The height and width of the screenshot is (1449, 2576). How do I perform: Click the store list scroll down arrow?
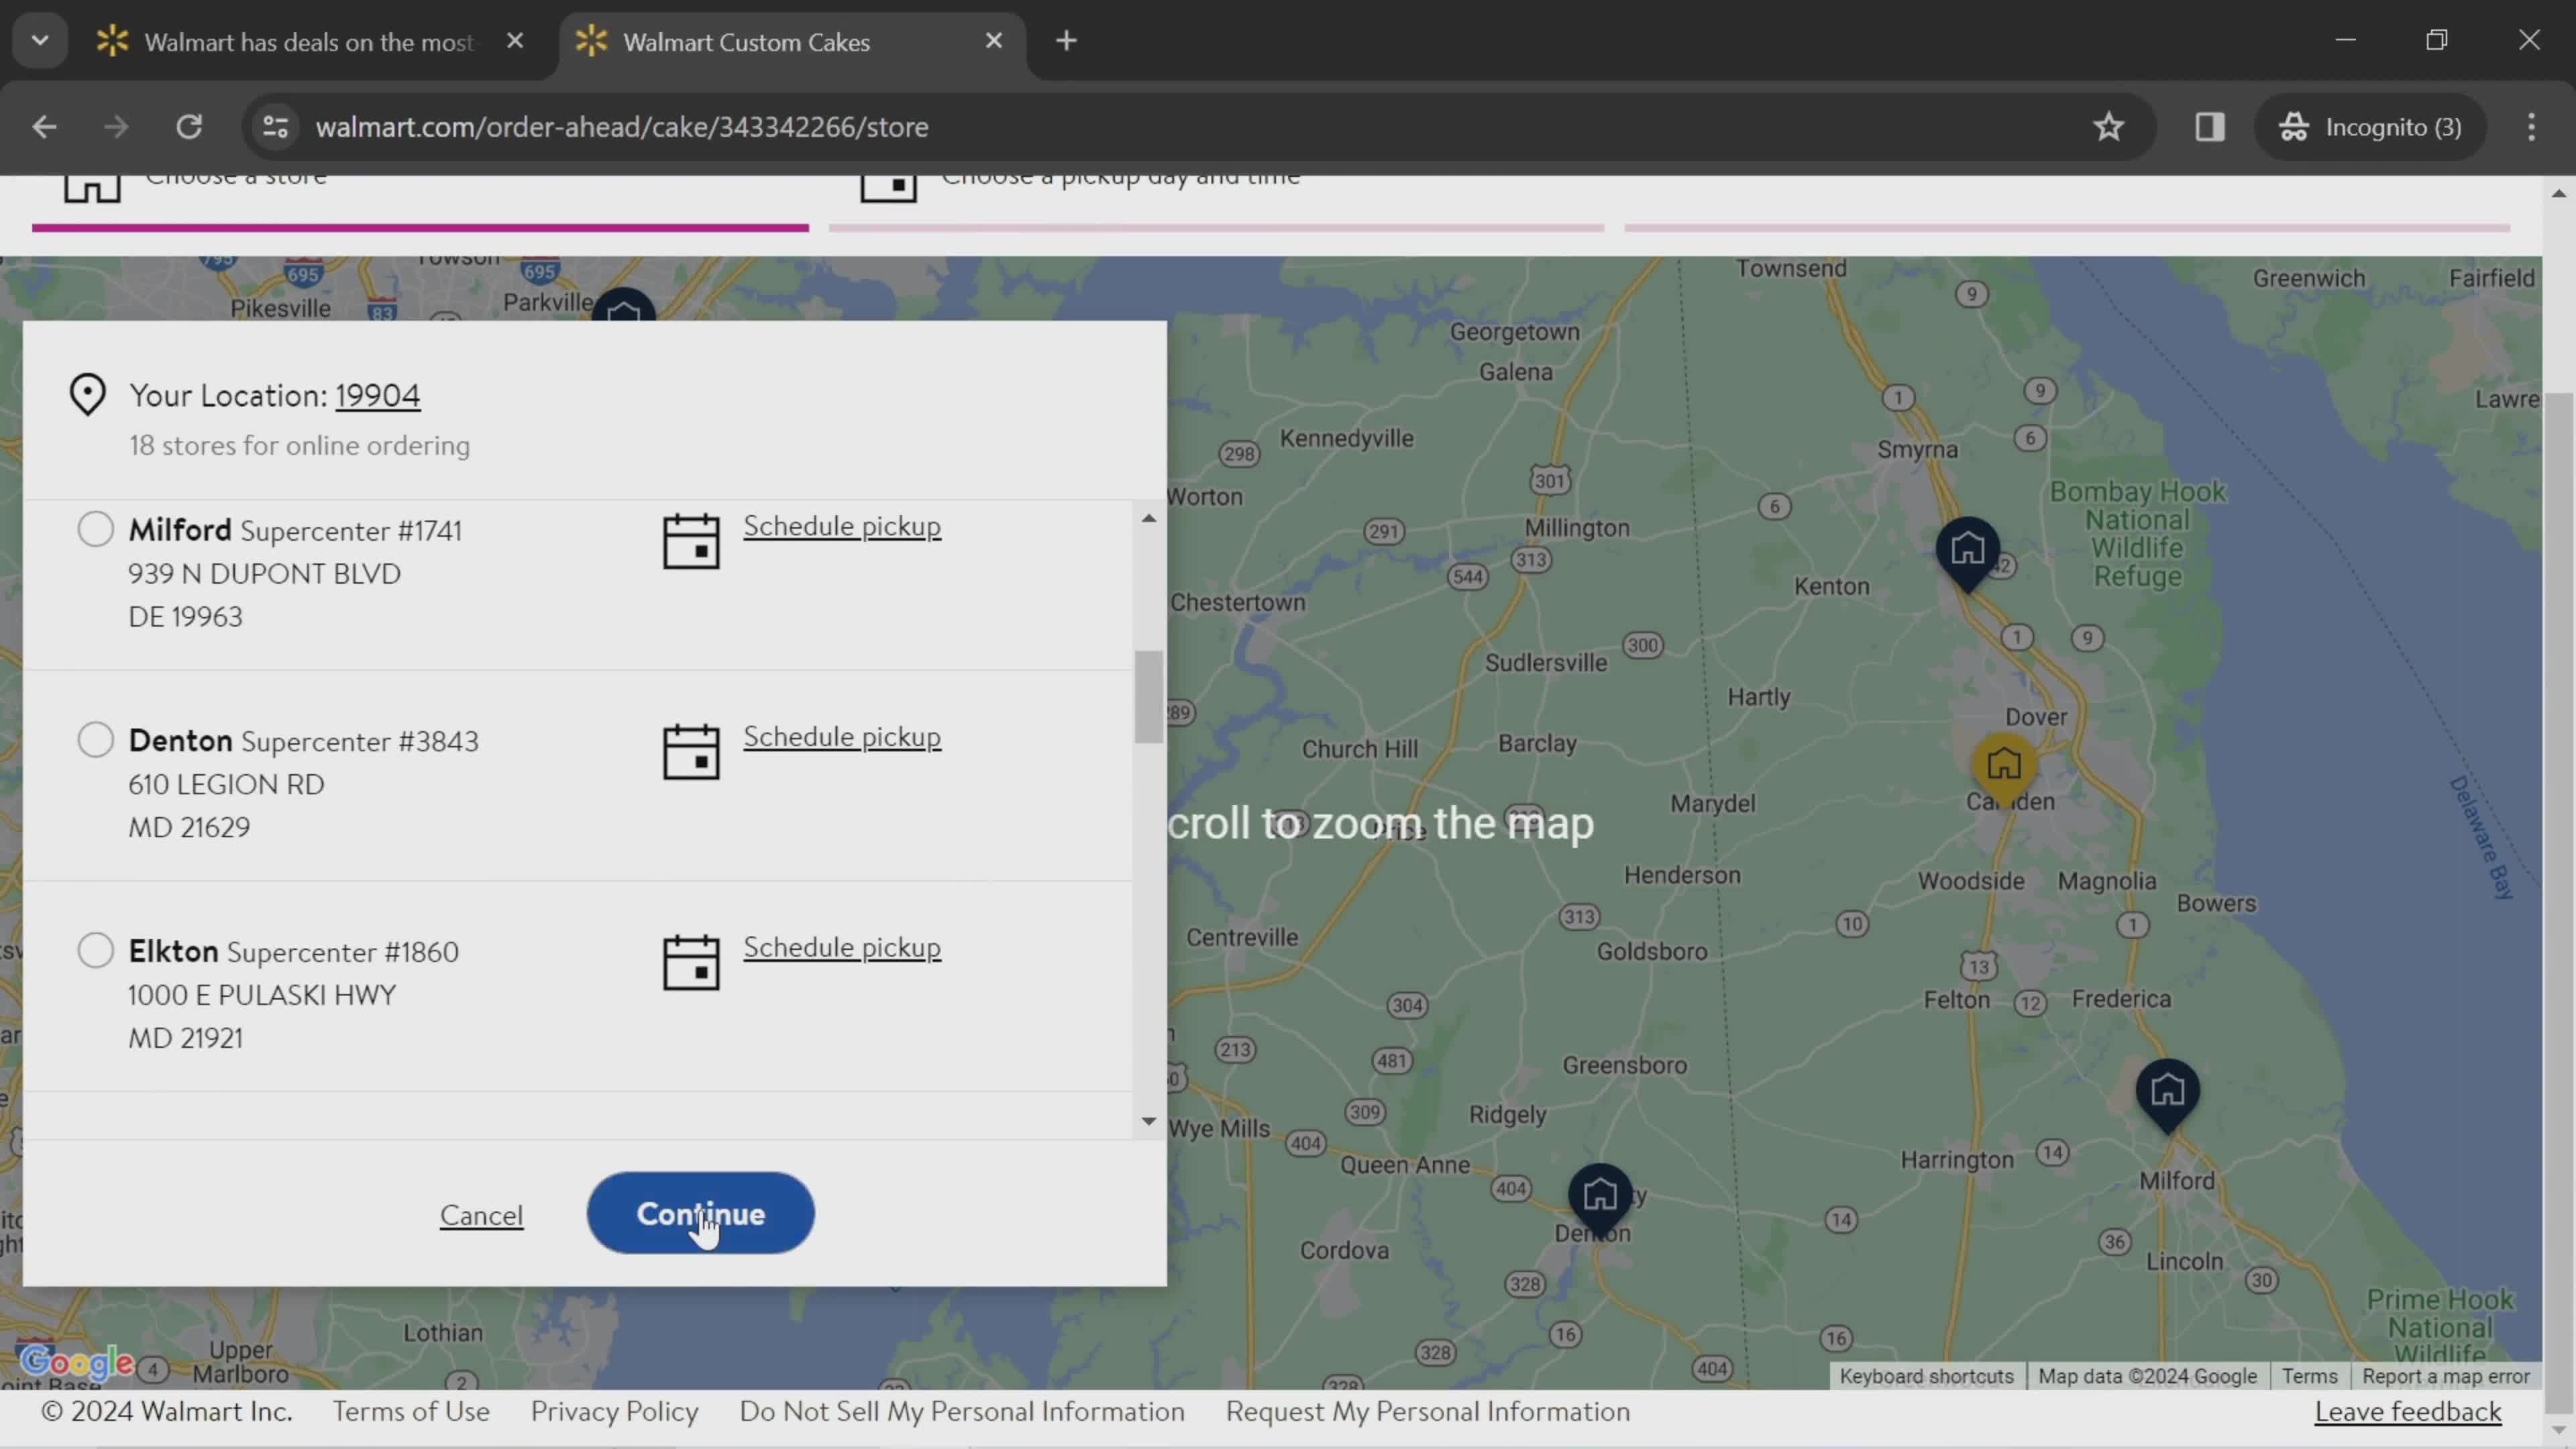coord(1149,1122)
